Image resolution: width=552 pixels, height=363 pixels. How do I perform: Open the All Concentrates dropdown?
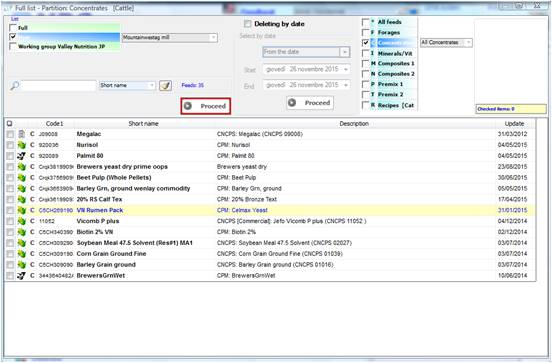point(468,43)
